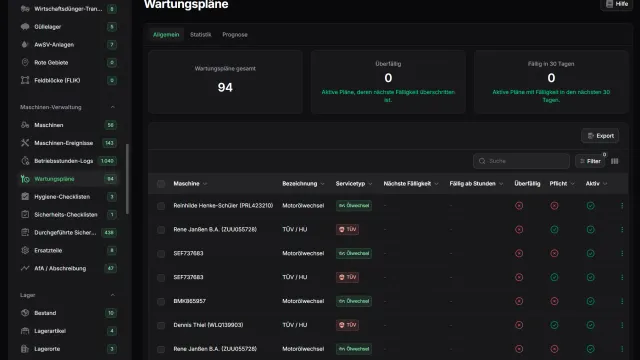Click Pflicht status icon for Dennis Thiel

click(x=554, y=325)
